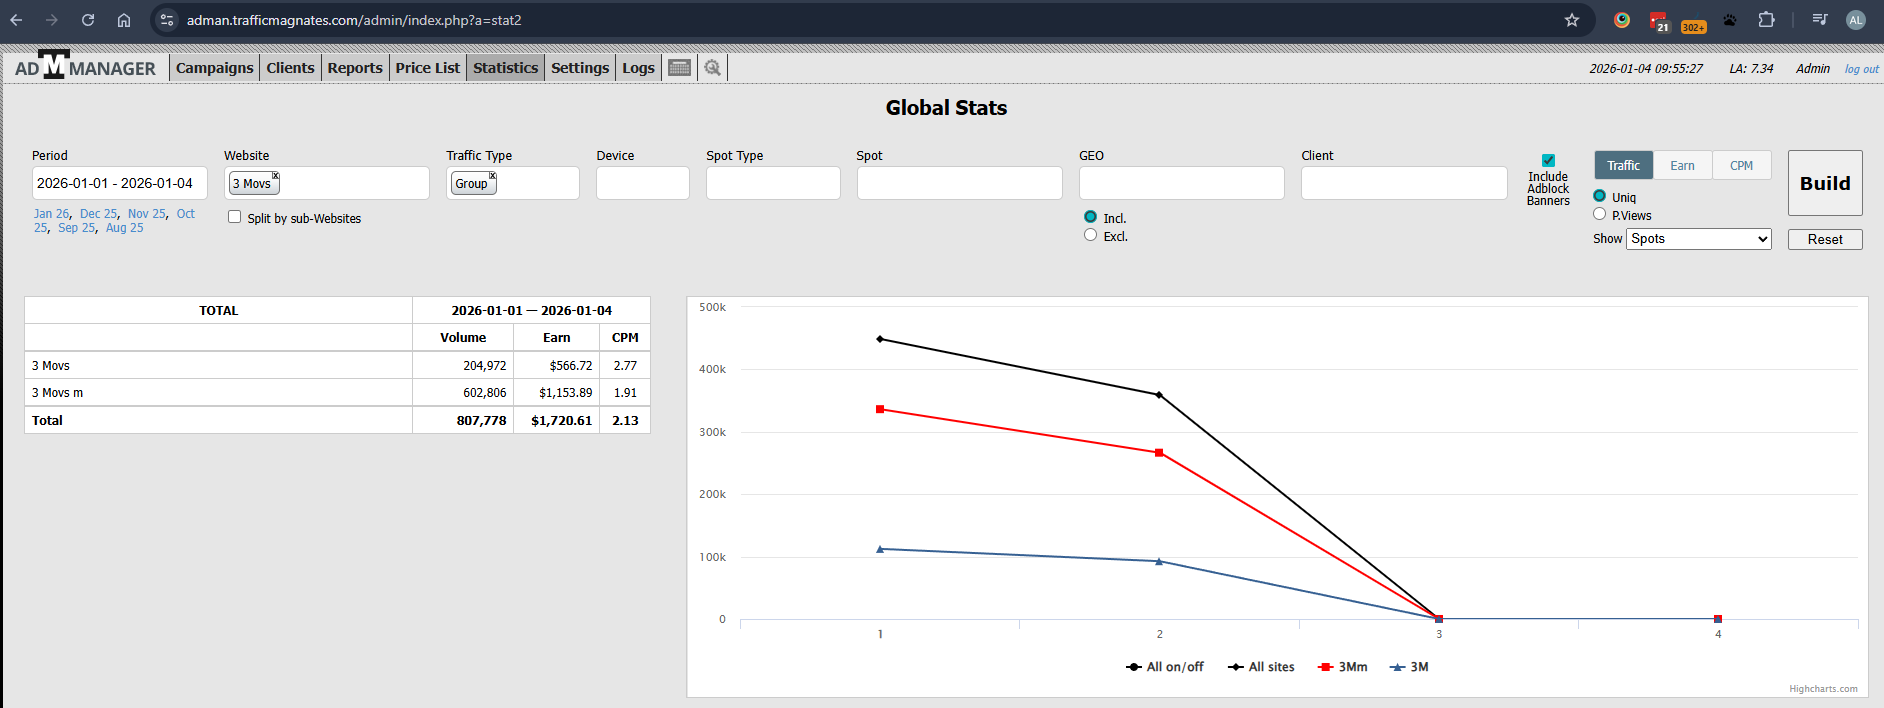The width and height of the screenshot is (1884, 708).
Task: Open the GEO selector field
Action: coord(1182,183)
